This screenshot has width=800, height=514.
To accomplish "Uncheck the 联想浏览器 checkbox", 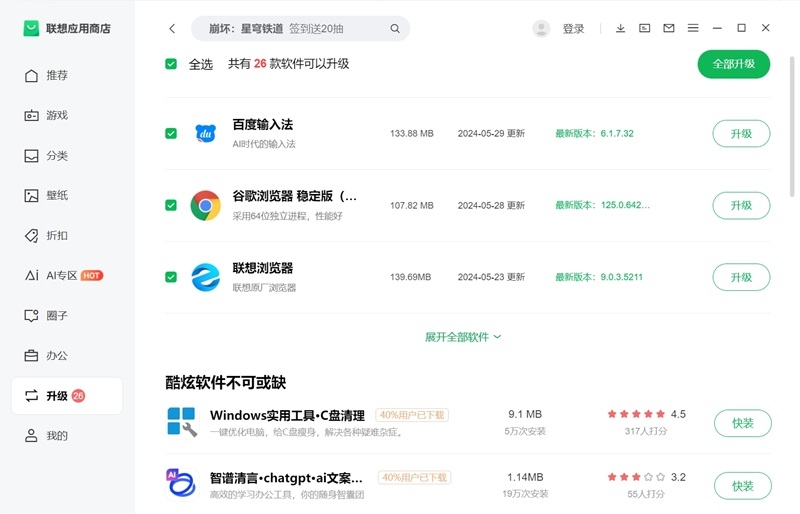I will pyautogui.click(x=171, y=277).
